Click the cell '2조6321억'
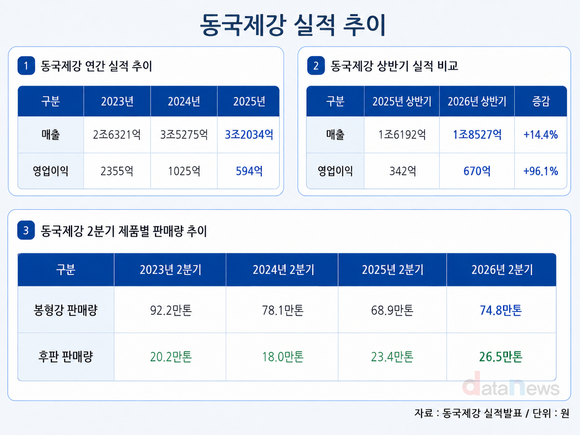Screen dimensions: 580x435 click(x=117, y=135)
